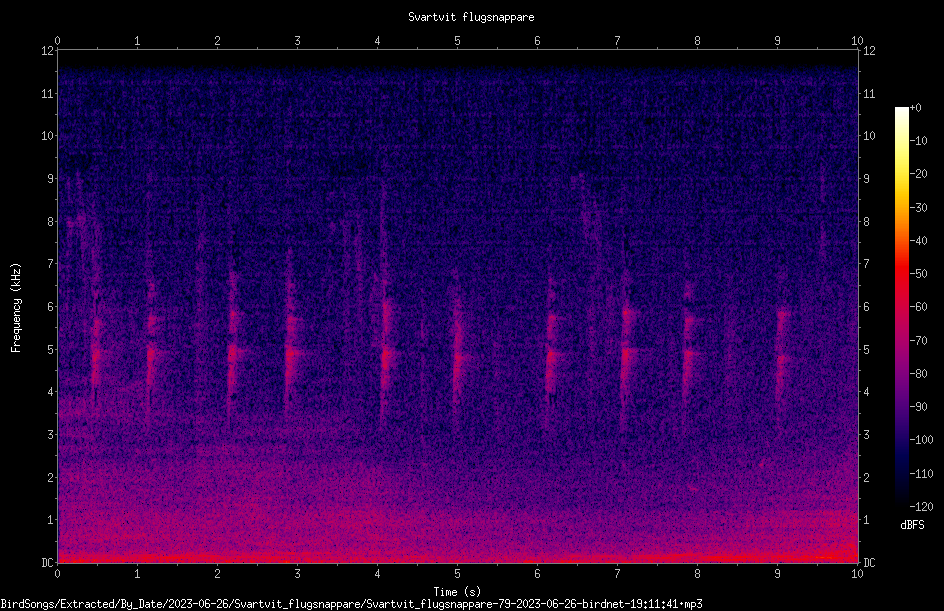This screenshot has height=611, width=944.
Task: Click "0" on the bottom time axis
Action: point(57,574)
